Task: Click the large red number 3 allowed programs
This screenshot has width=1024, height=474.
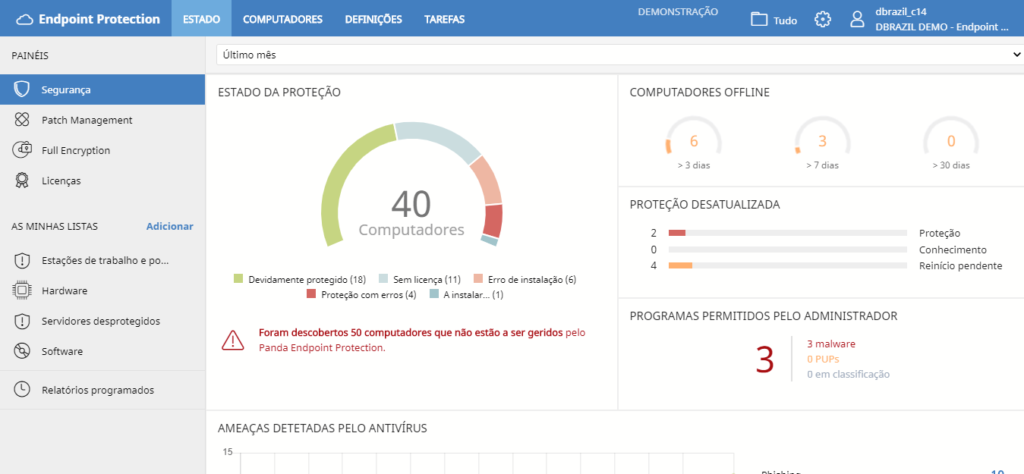Action: click(765, 360)
